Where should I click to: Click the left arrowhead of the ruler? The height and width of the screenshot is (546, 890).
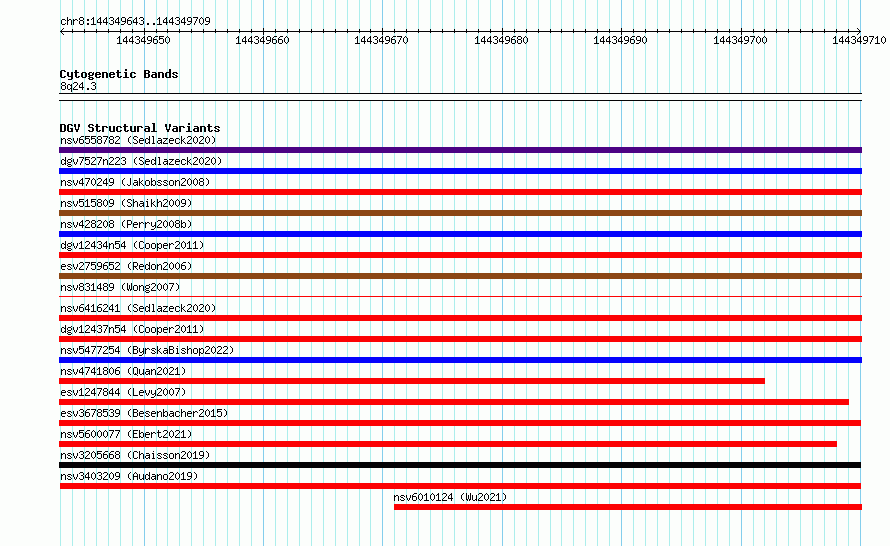point(62,31)
